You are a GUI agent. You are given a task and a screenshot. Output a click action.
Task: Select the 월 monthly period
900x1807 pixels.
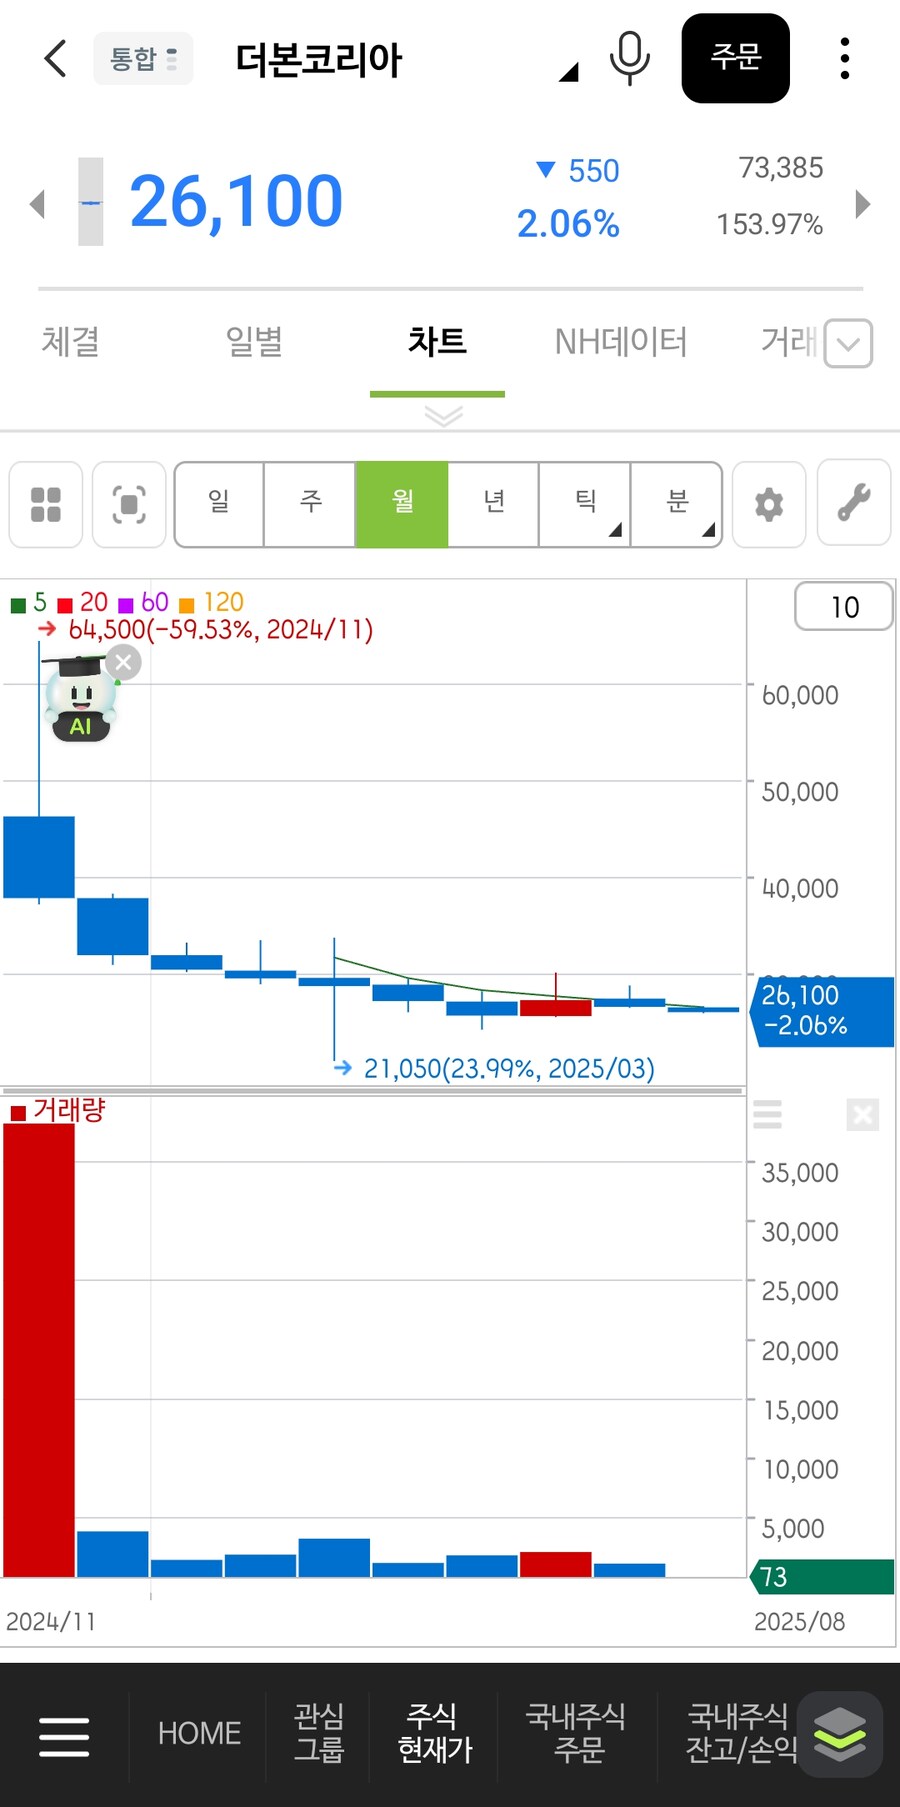tap(402, 504)
